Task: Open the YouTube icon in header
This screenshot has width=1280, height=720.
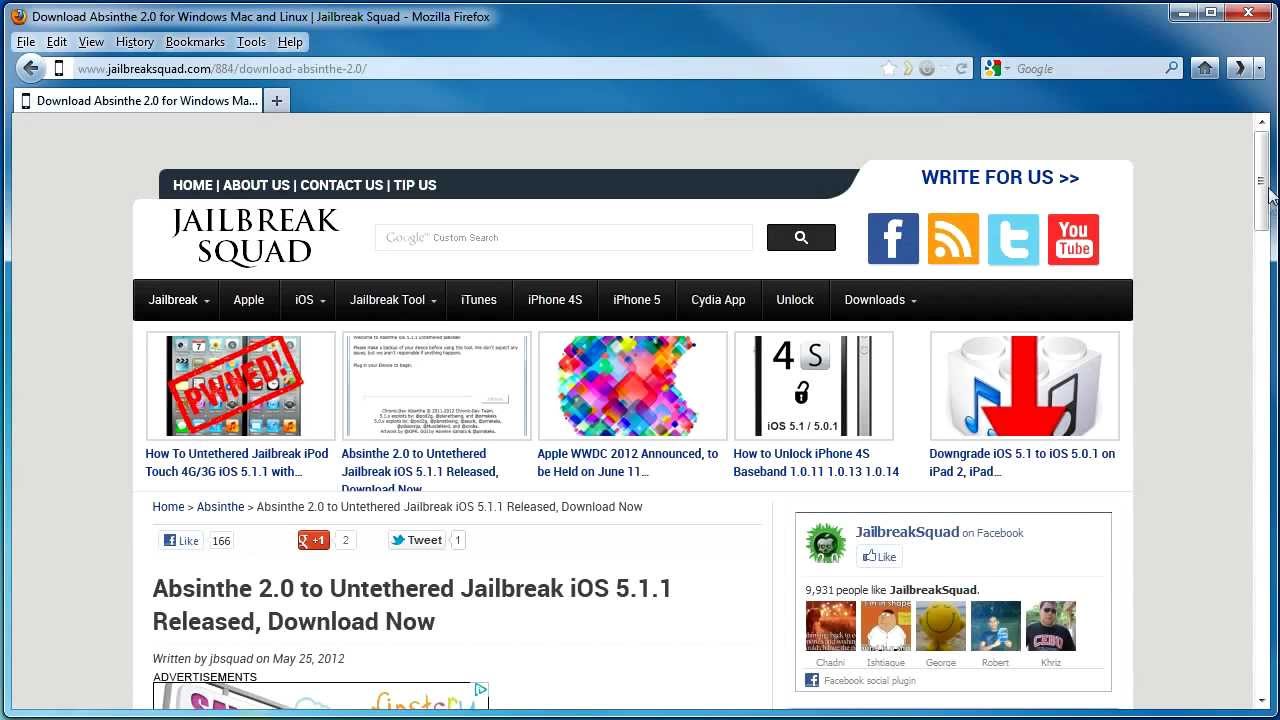Action: [x=1073, y=239]
